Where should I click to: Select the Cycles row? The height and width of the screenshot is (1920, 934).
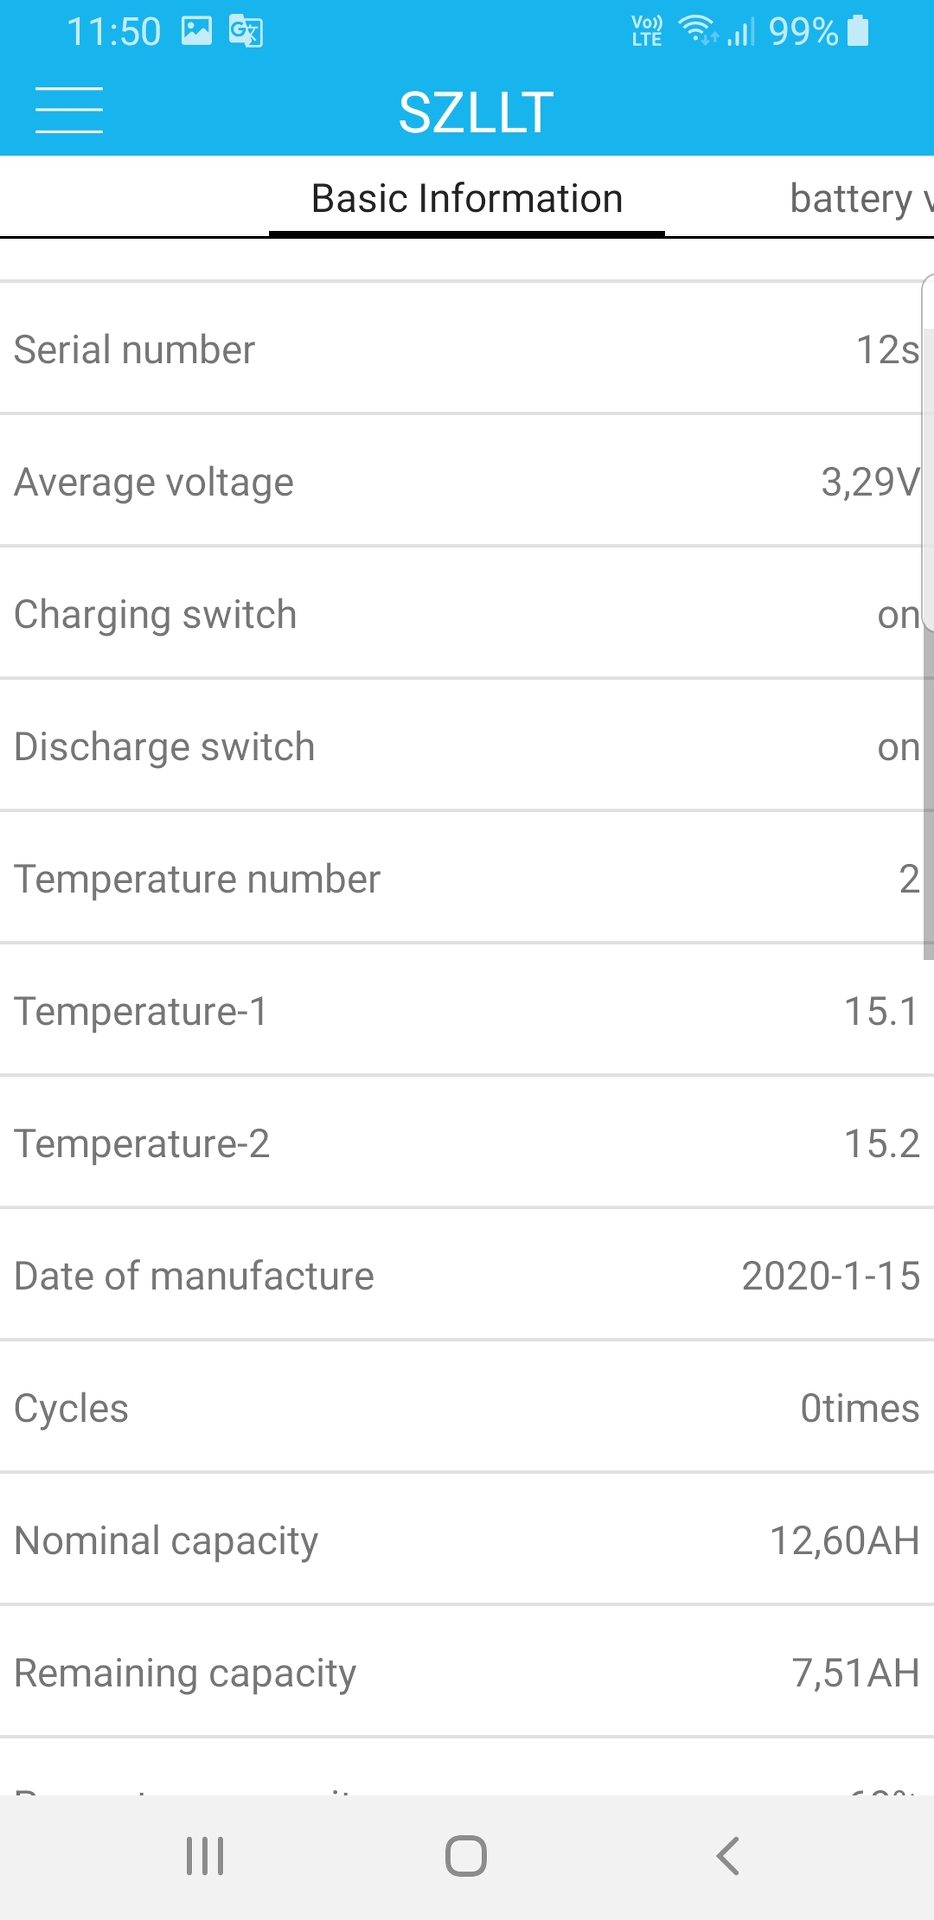[x=460, y=1408]
